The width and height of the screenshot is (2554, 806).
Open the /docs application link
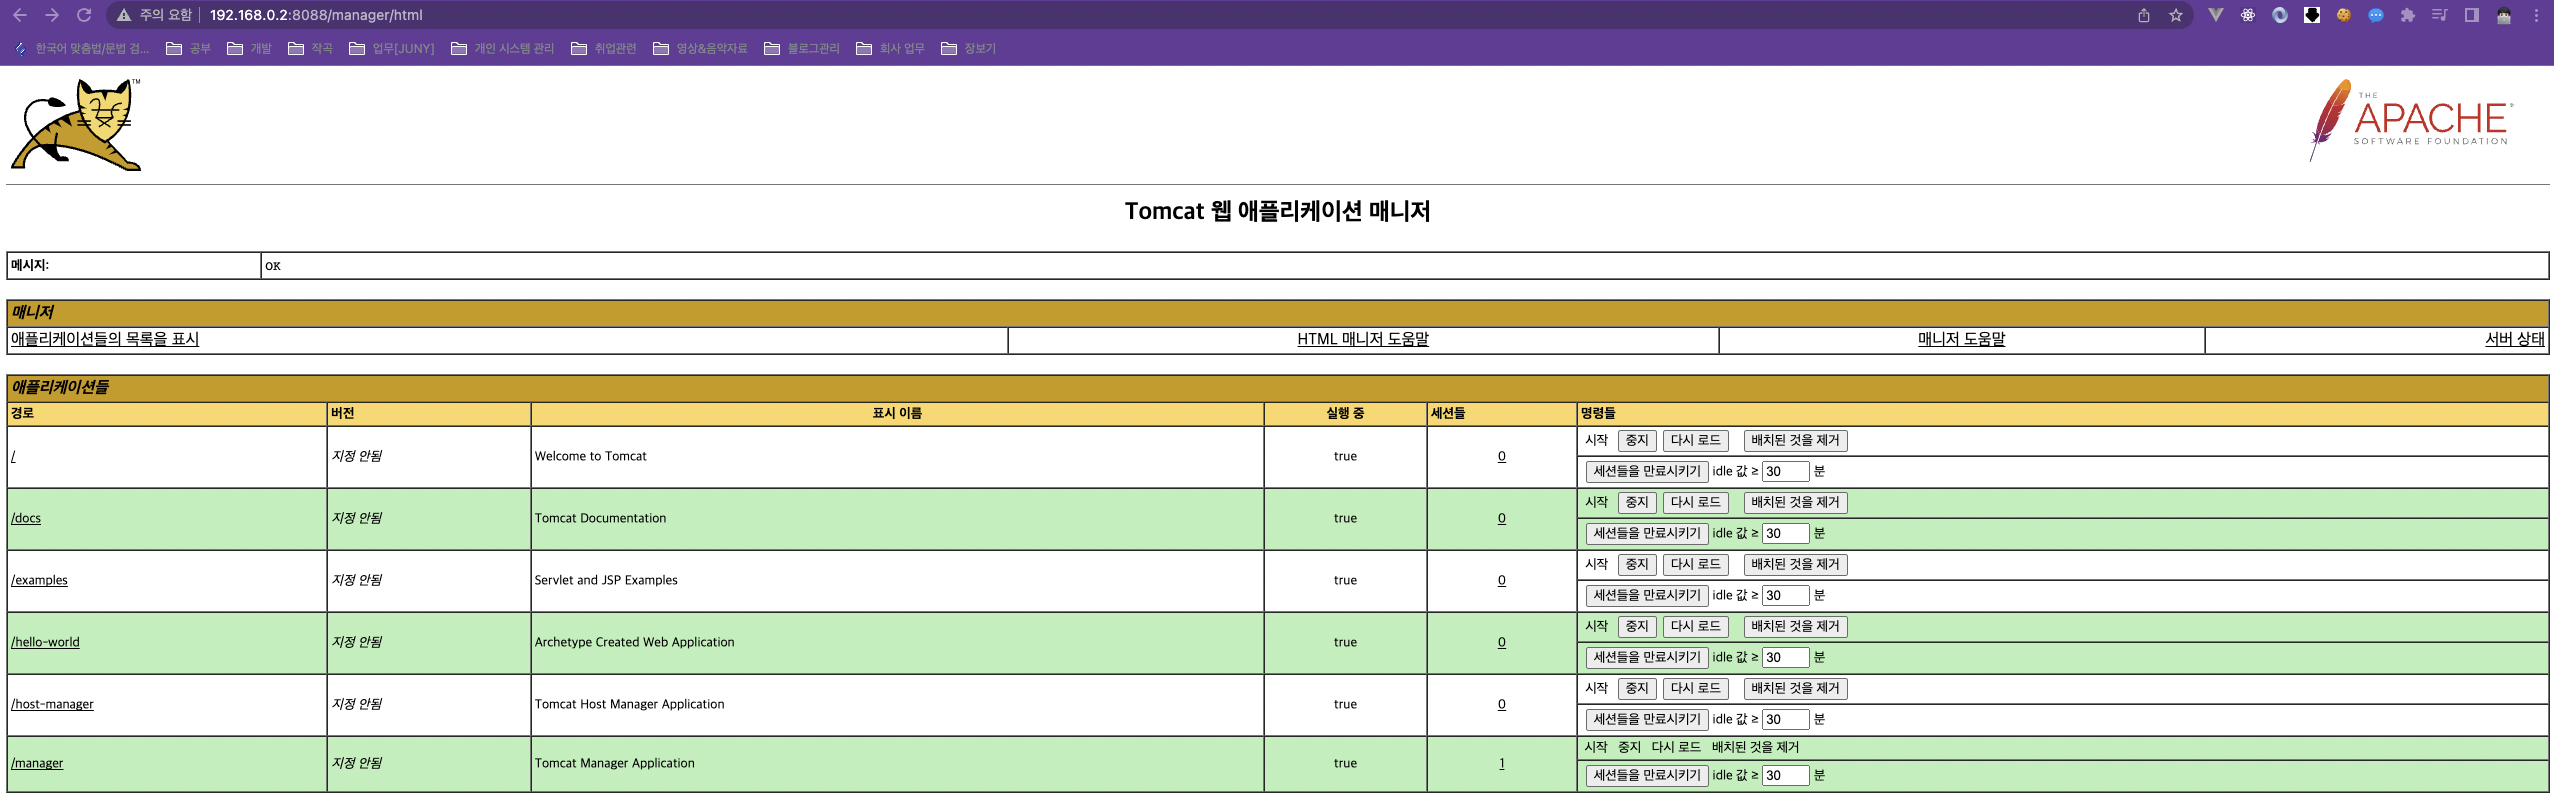[x=26, y=518]
